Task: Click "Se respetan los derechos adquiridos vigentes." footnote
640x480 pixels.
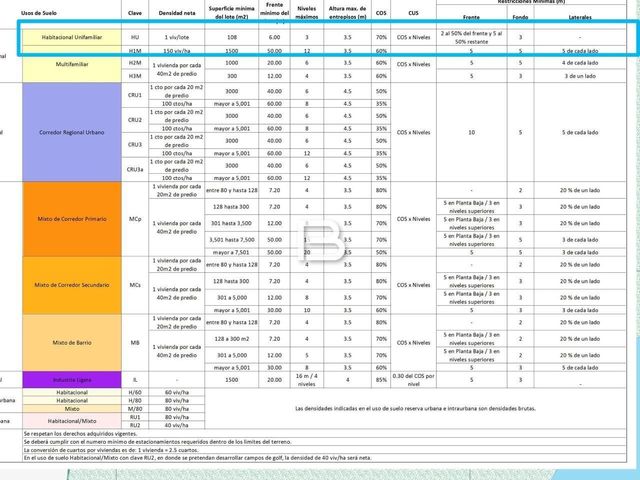Action: [80, 433]
